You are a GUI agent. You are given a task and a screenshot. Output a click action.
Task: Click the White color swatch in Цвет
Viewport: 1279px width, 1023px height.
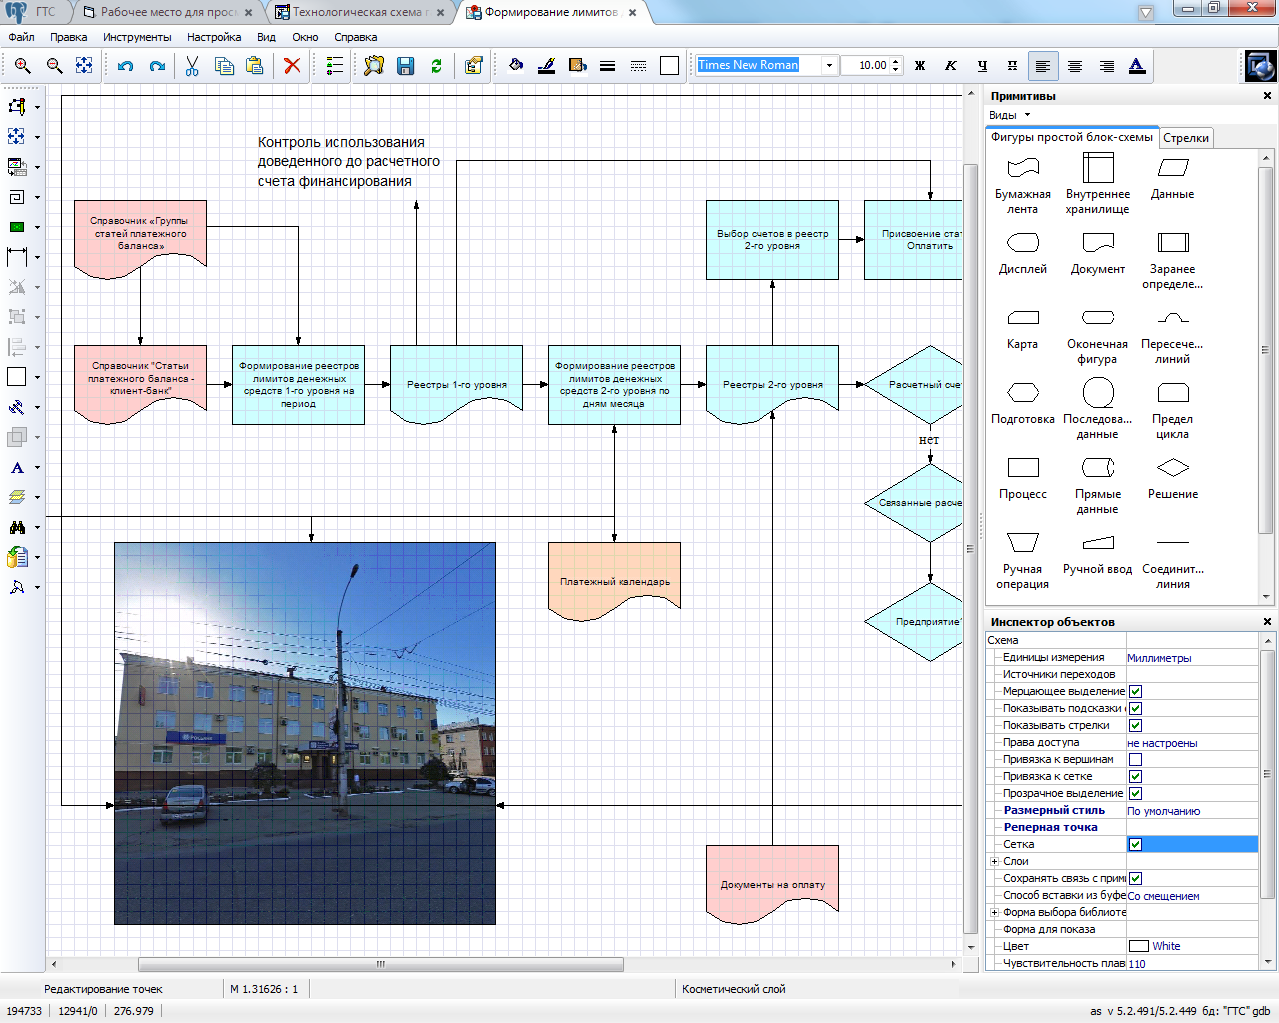click(x=1138, y=946)
